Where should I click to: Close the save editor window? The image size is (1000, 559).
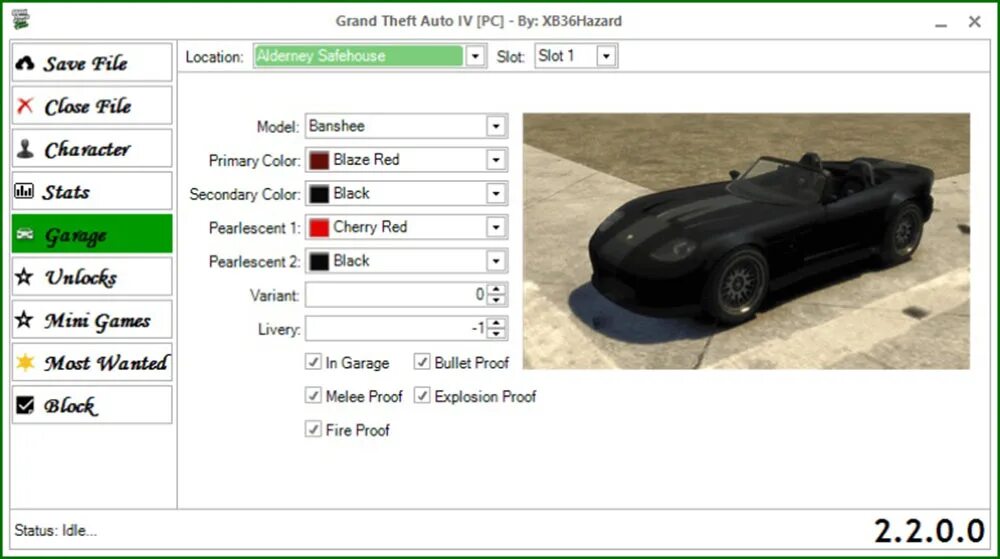pos(974,22)
